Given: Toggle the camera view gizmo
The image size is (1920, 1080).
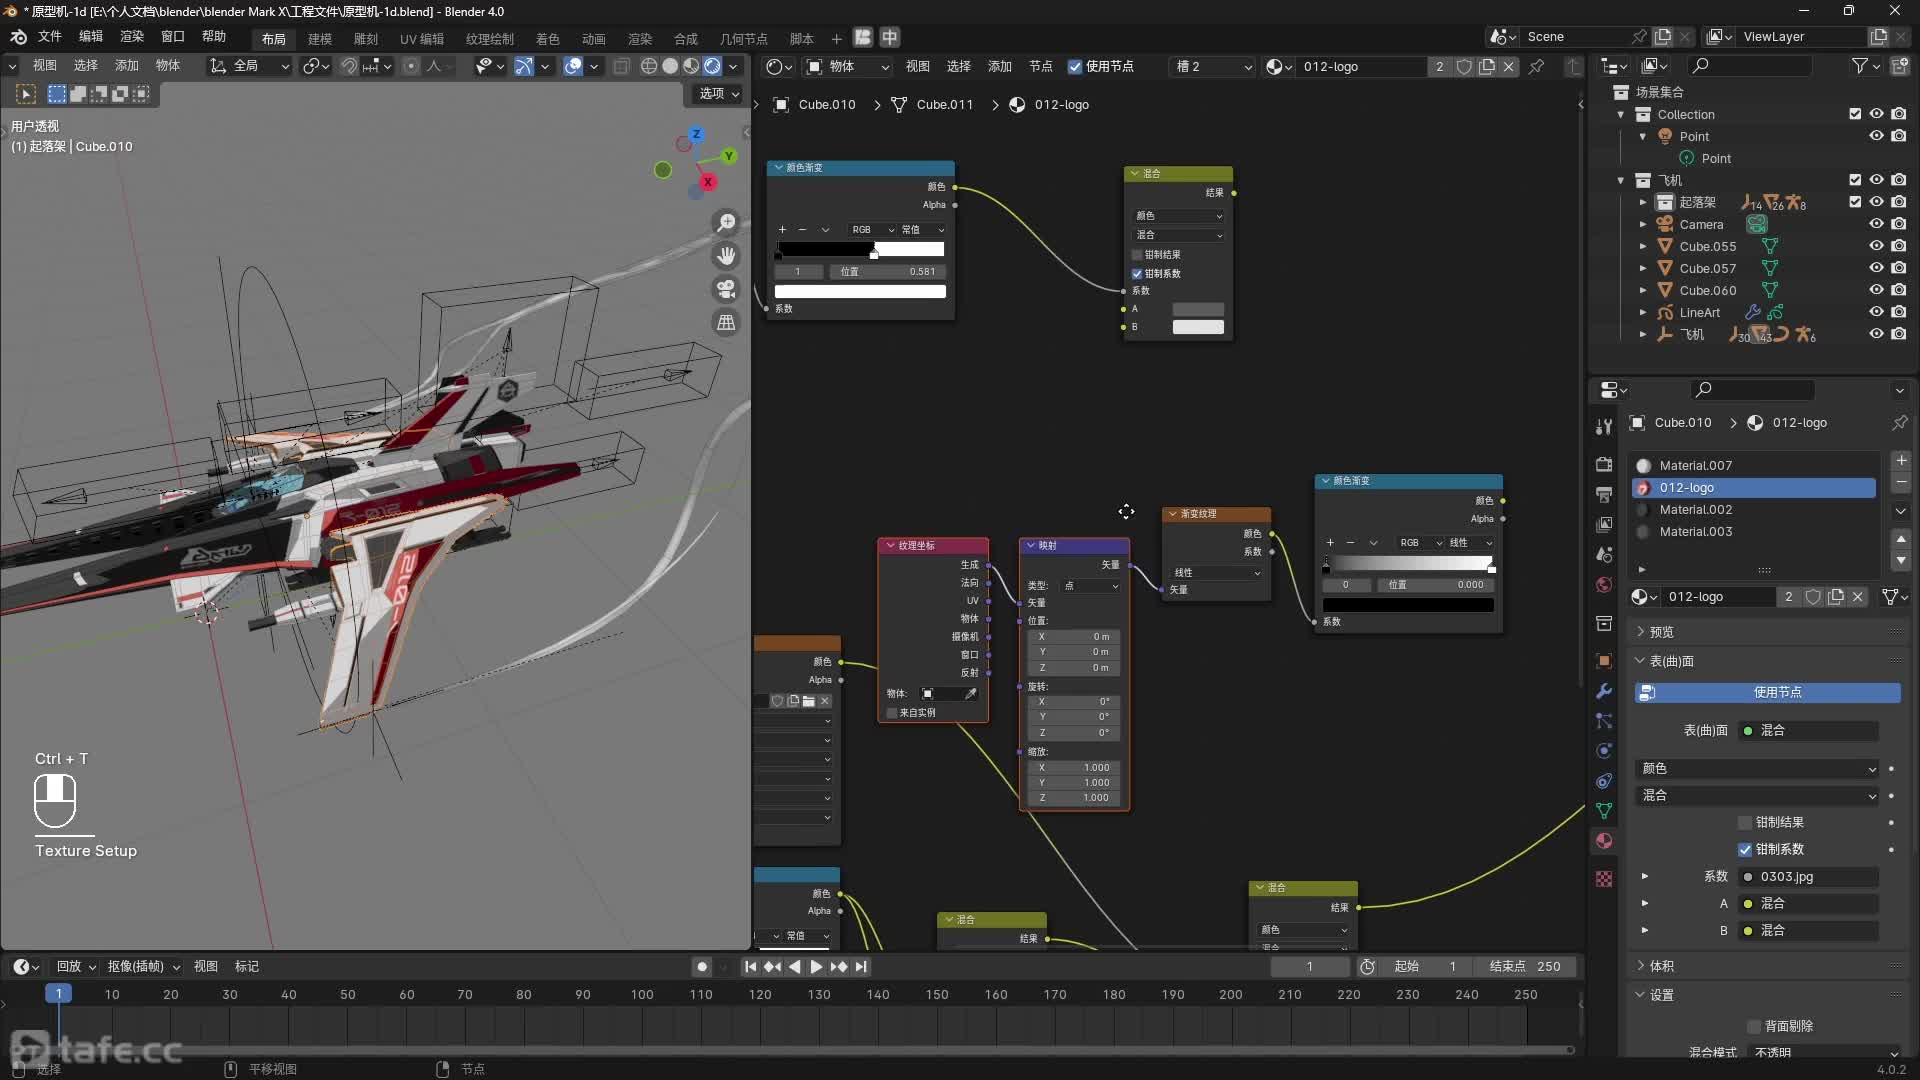Looking at the screenshot, I should 727,289.
